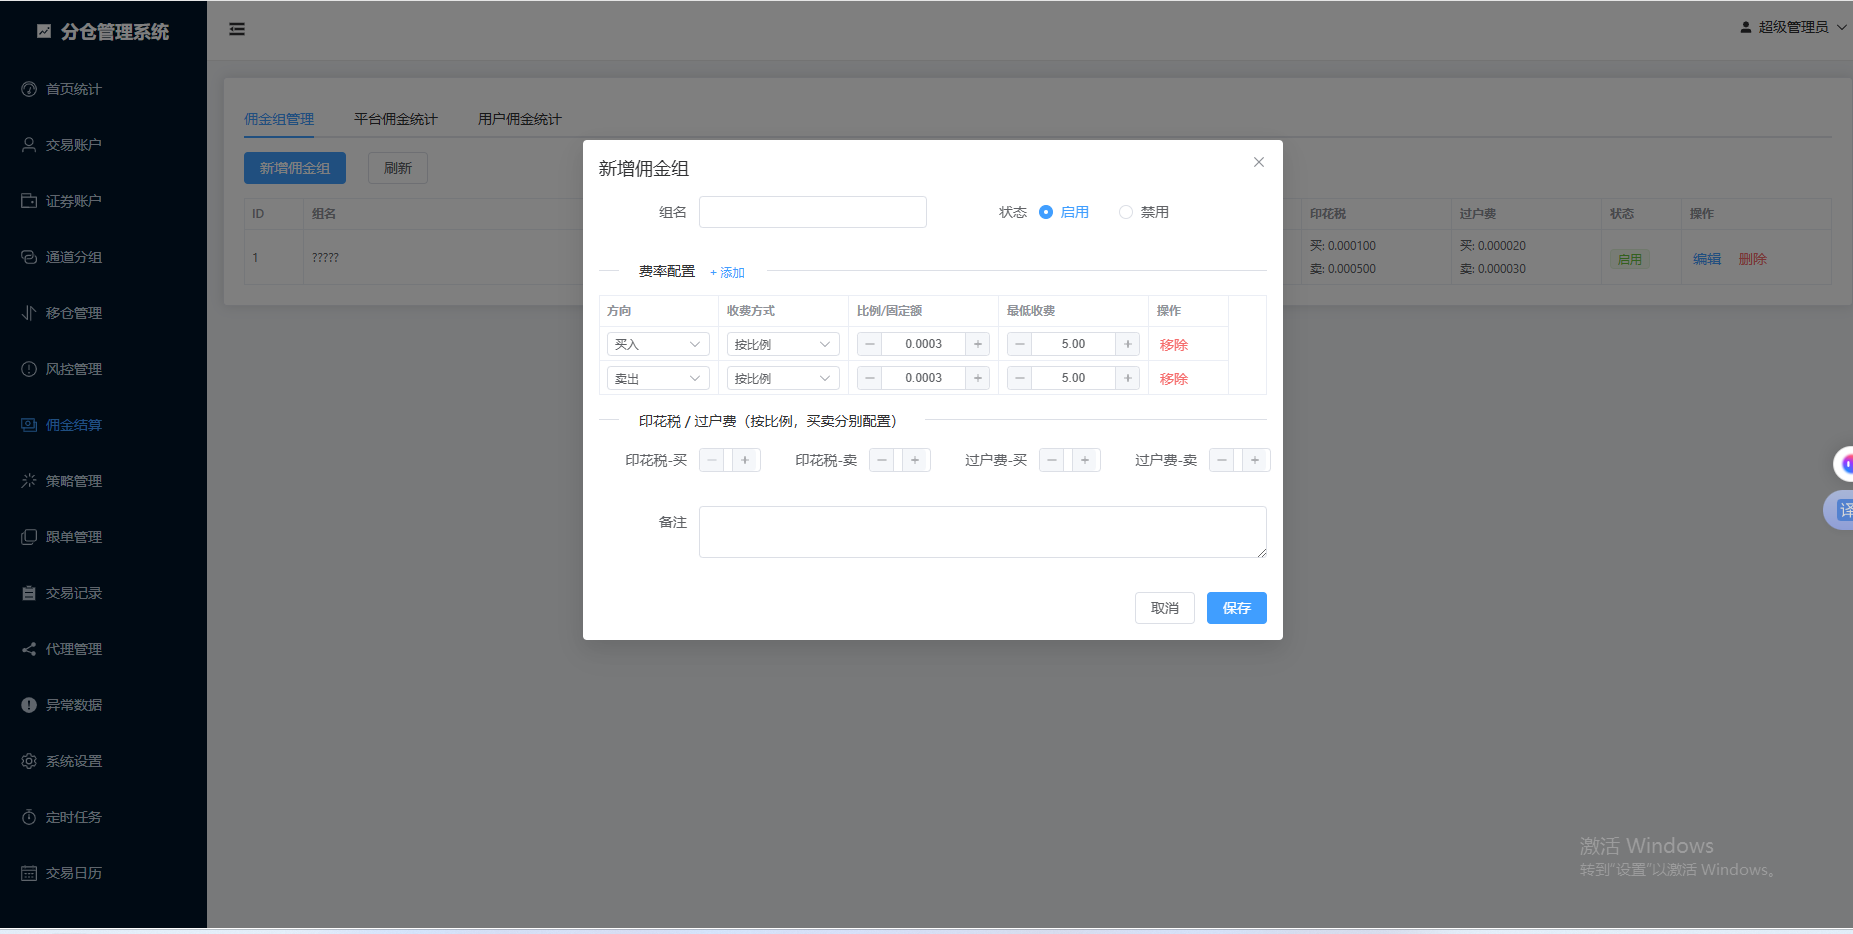Screen dimensions: 1853x934
Task: Remove the 卖出 fee row with 移除
Action: 1174,379
